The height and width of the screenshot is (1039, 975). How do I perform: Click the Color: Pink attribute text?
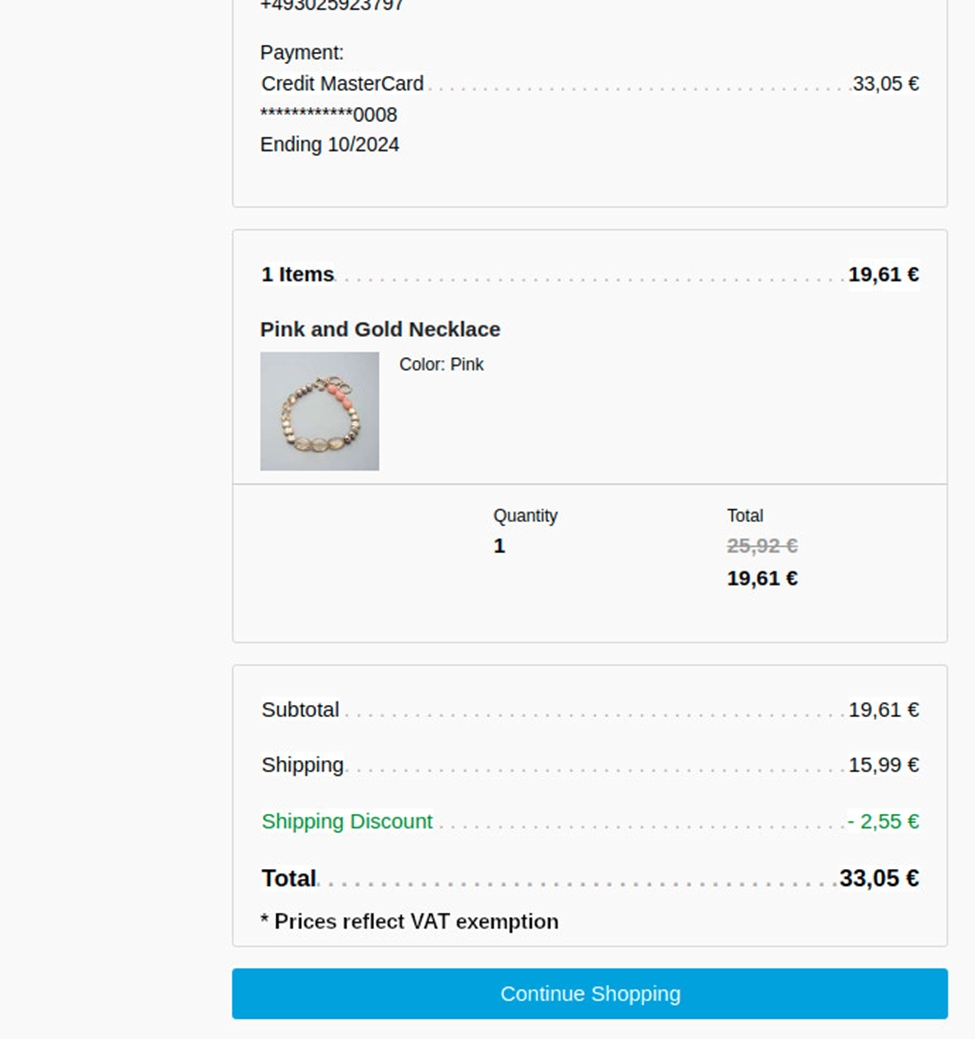click(x=441, y=364)
